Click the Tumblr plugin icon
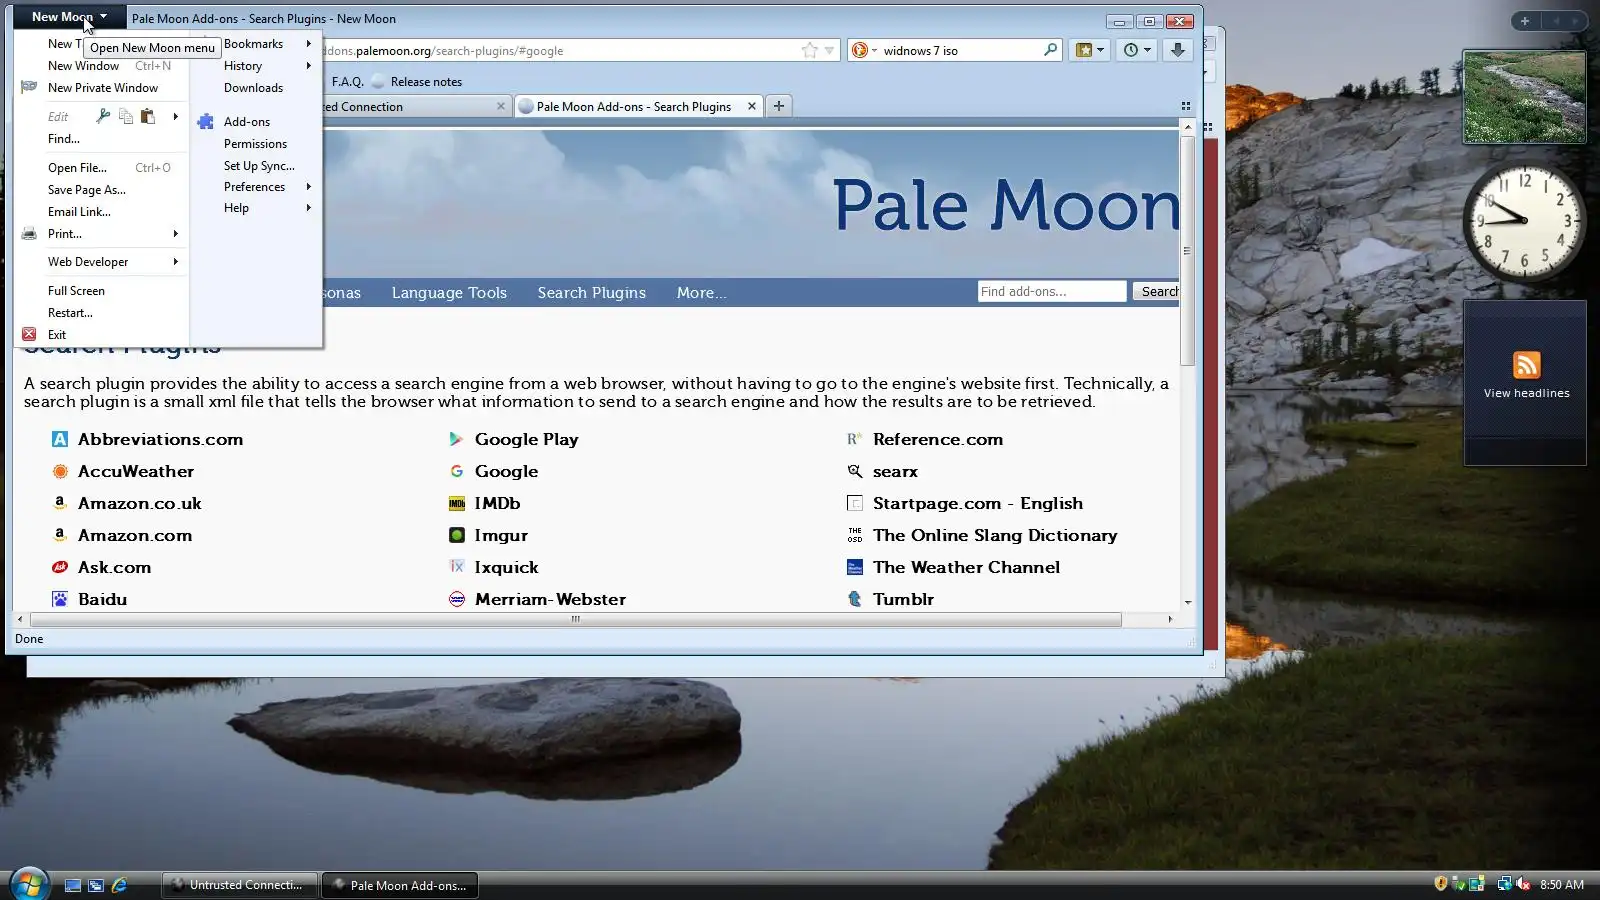The height and width of the screenshot is (900, 1600). coord(855,599)
